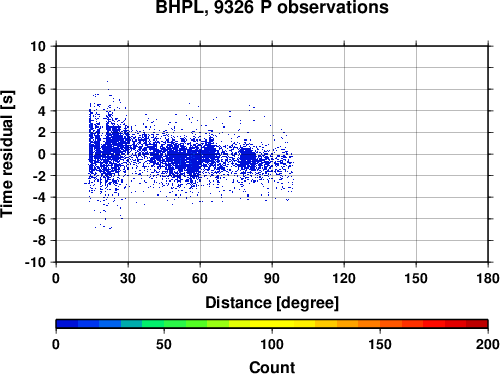This screenshot has height=374, width=500.
Task: Click the y-axis tick label "8"
Action: (42, 68)
